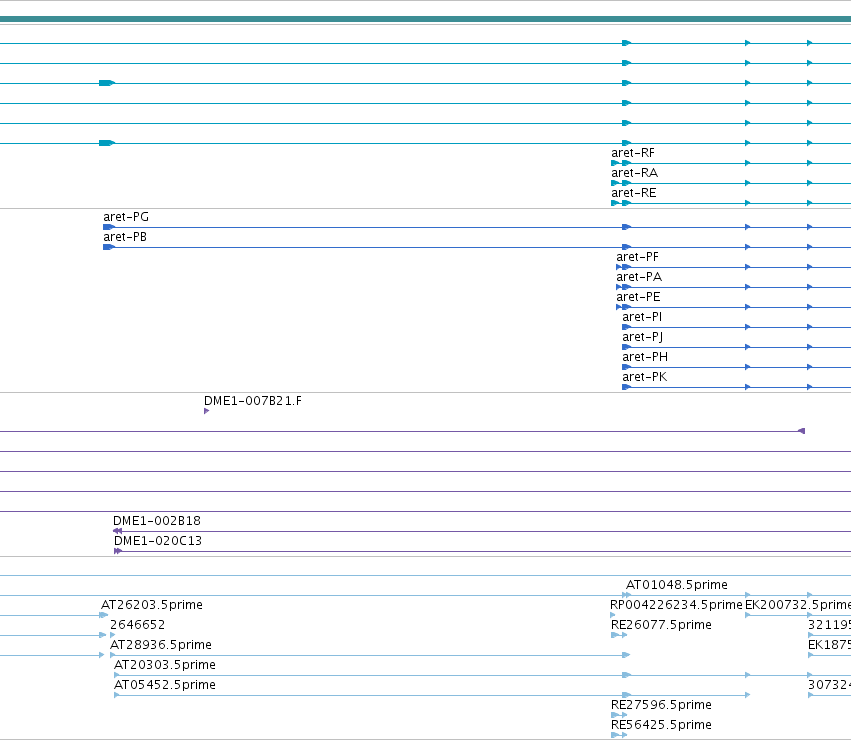The width and height of the screenshot is (851, 740).
Task: Click the DME1-002B18 label
Action: tap(157, 521)
